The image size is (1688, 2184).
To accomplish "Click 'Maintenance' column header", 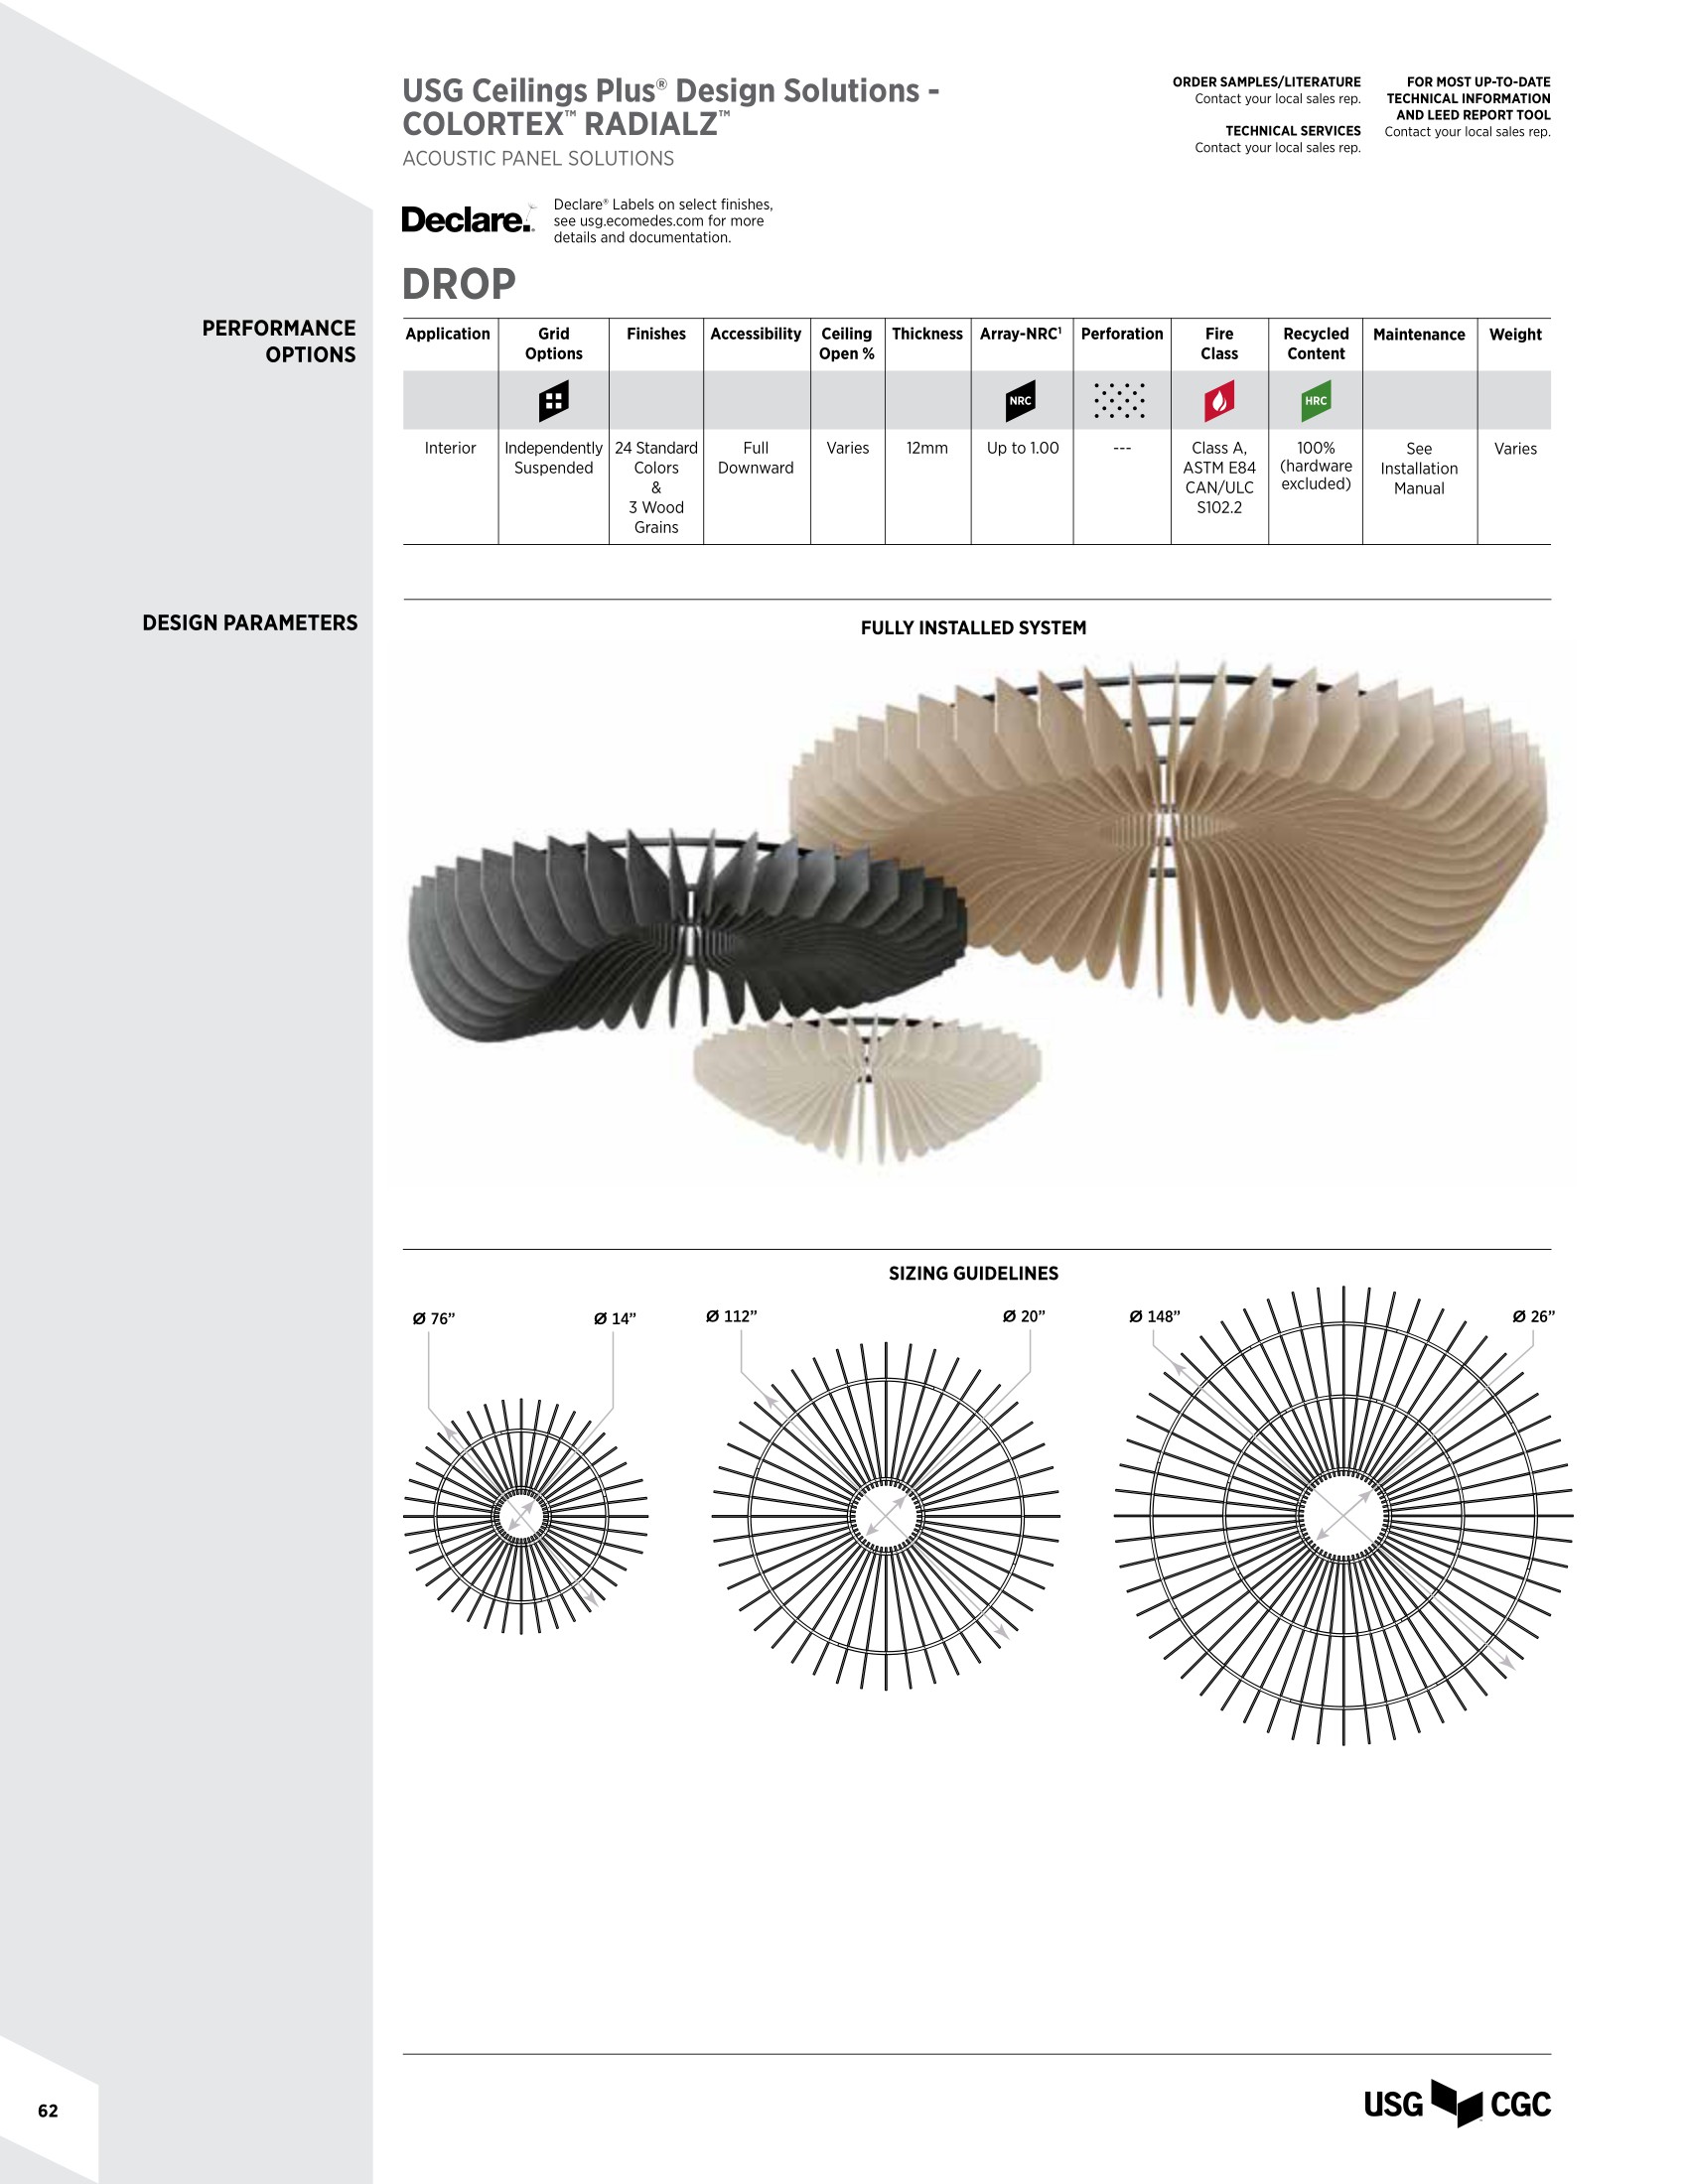I will [x=1419, y=335].
